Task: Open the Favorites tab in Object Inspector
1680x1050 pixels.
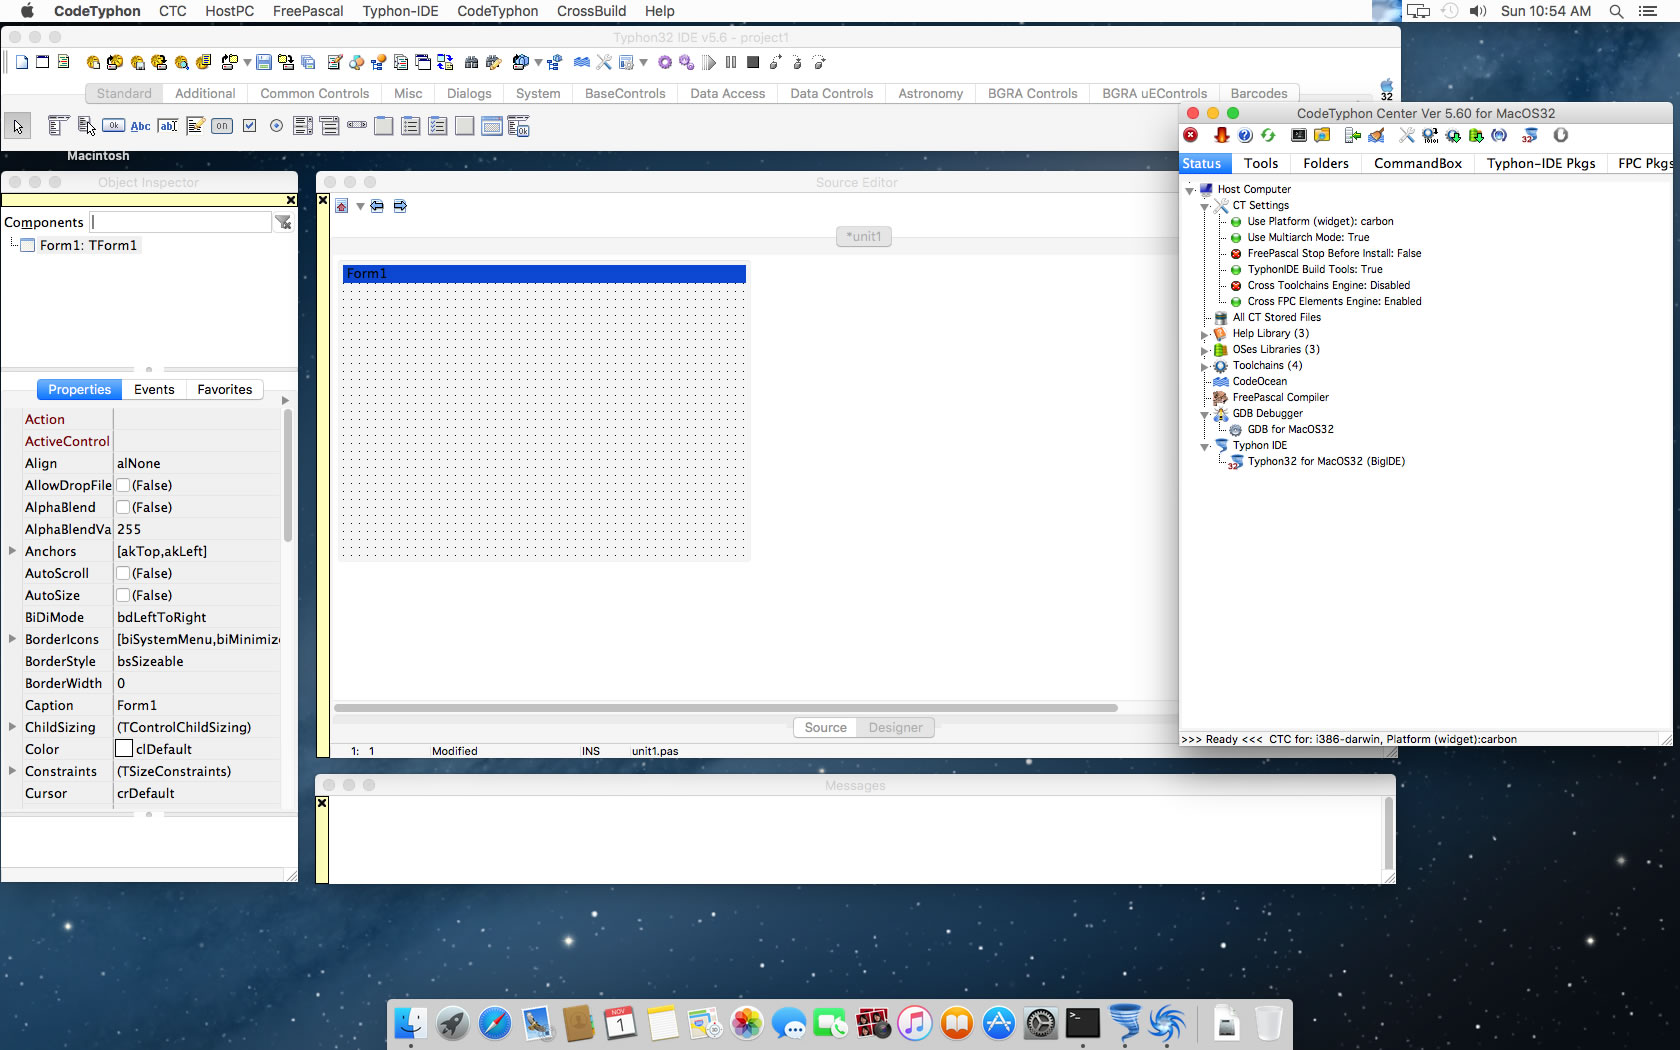Action: 225,389
